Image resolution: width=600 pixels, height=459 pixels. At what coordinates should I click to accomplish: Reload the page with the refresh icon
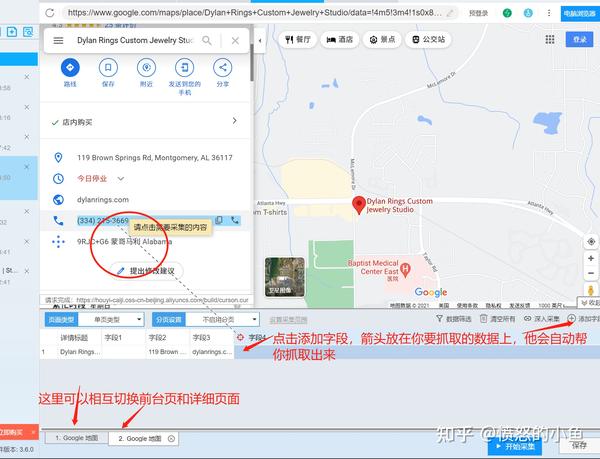[x=50, y=13]
